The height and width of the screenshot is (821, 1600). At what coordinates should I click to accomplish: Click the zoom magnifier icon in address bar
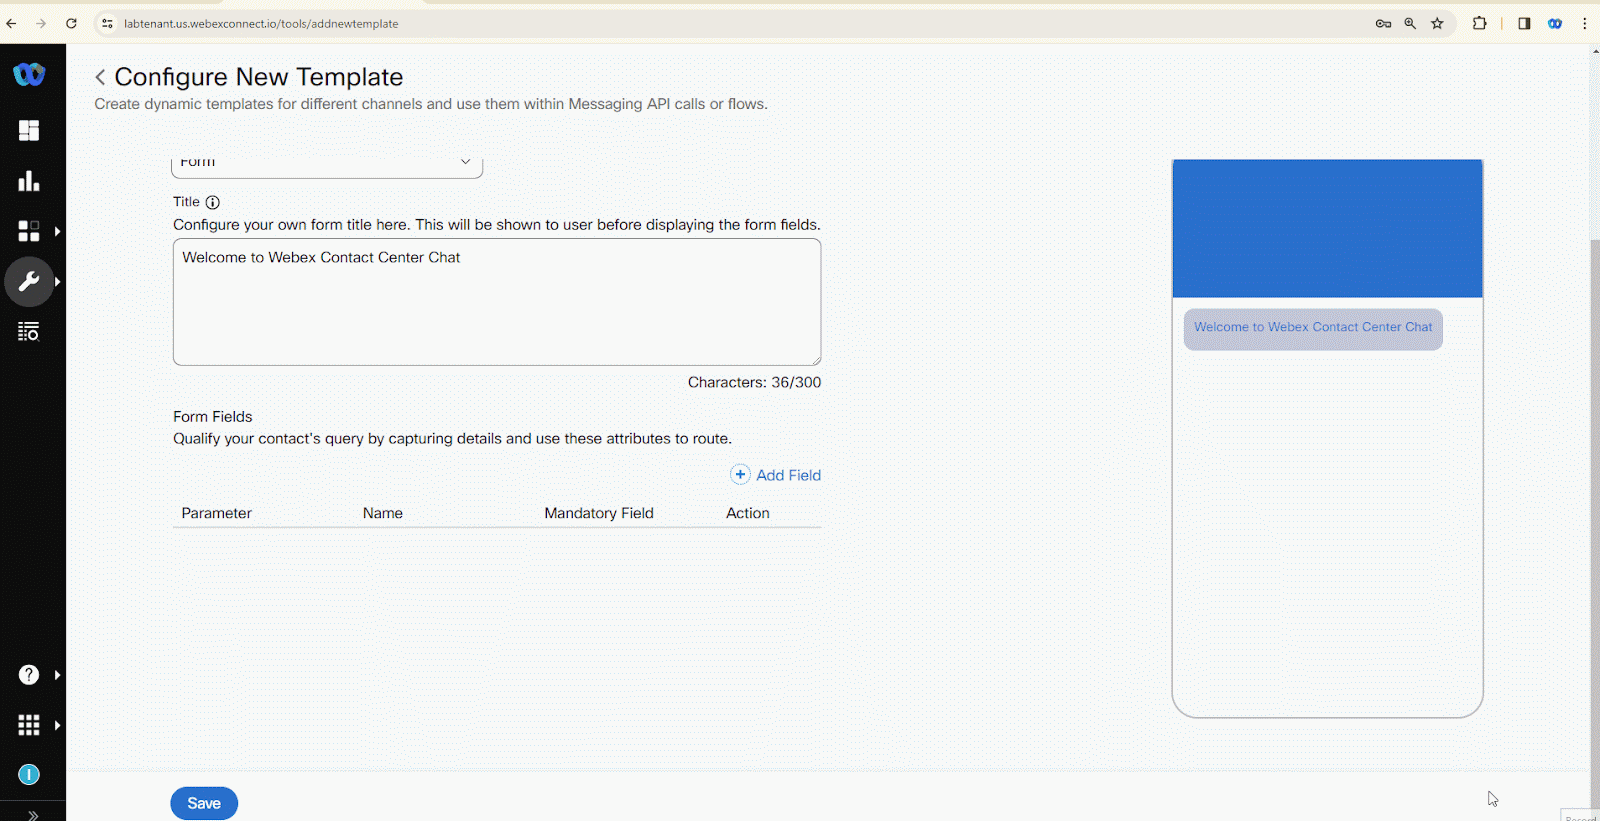(x=1410, y=23)
